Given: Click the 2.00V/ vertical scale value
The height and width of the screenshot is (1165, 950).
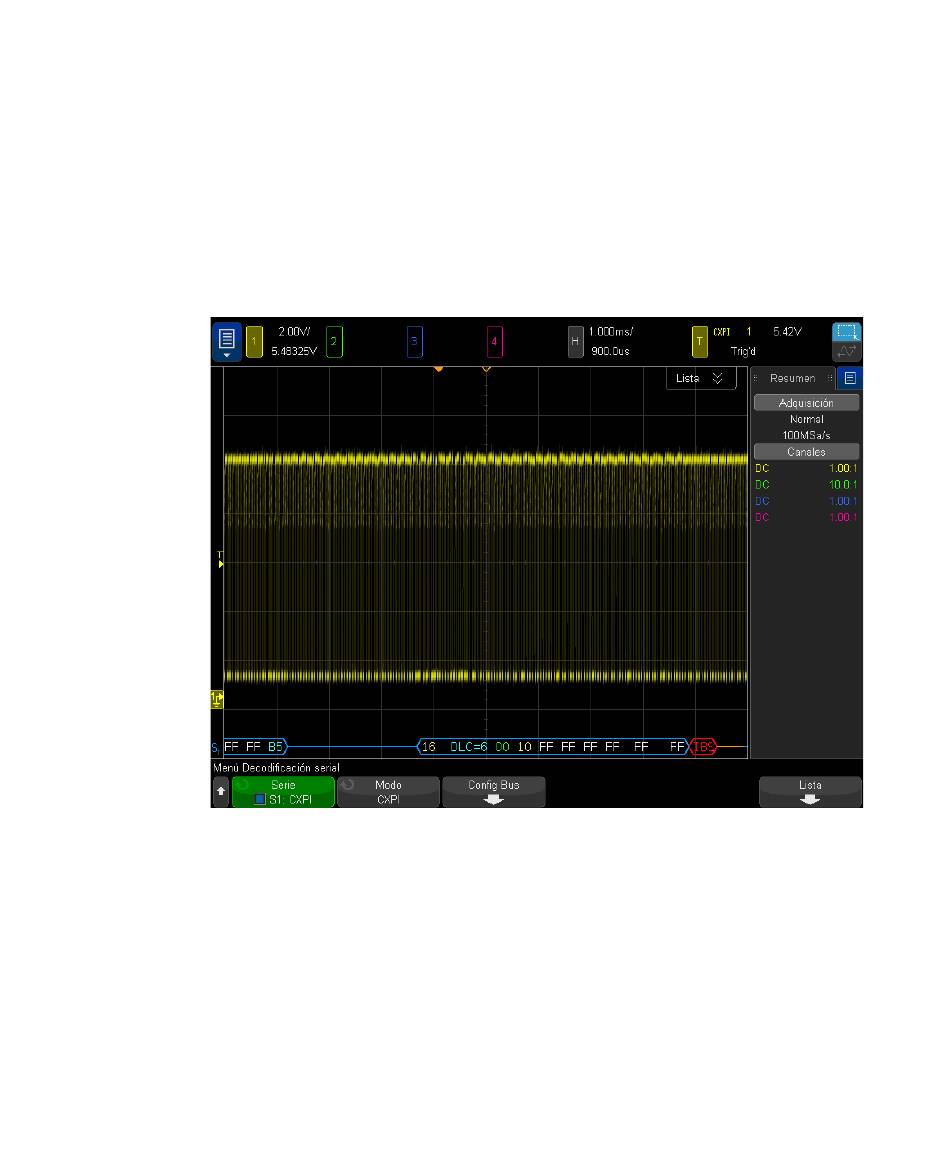Looking at the screenshot, I should [x=294, y=331].
